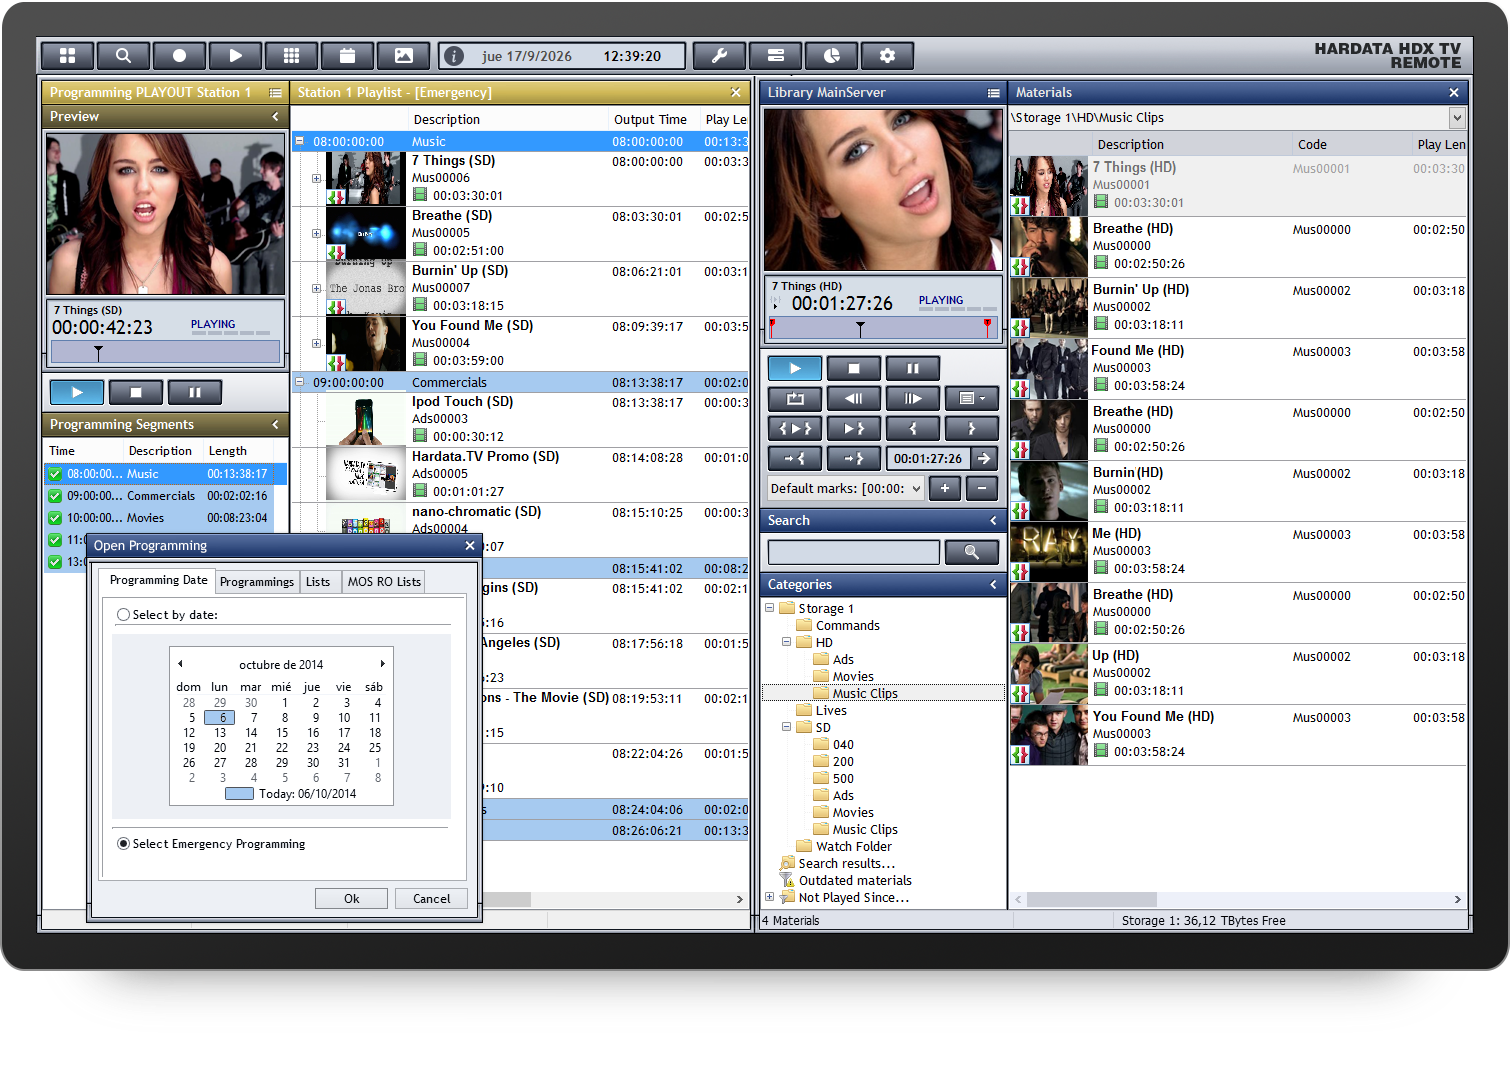Step one frame backward in Library player
The width and height of the screenshot is (1510, 1069).
click(x=854, y=399)
